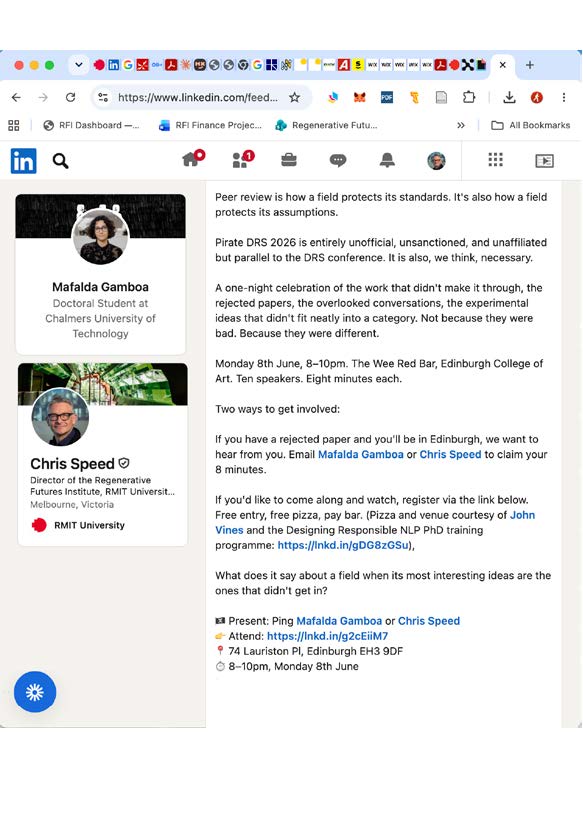Click the LinkedIn search magnifier icon
Screen dimensions: 583x827
pyautogui.click(x=61, y=161)
